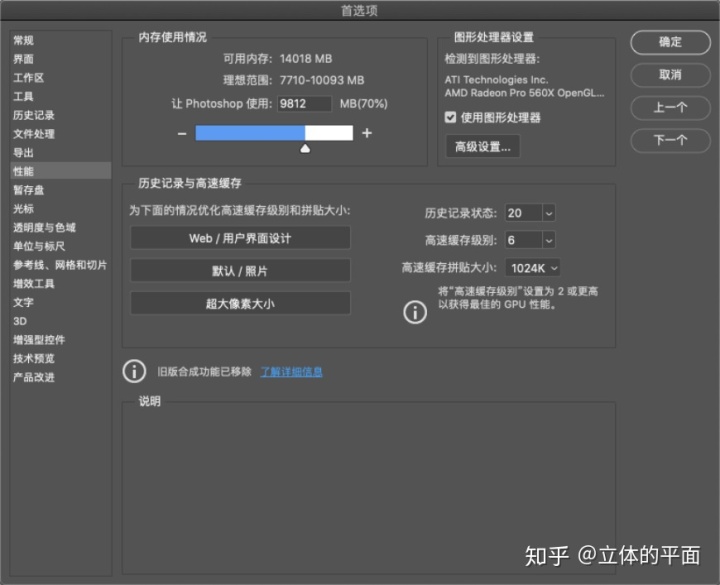Select 常规 in the sidebar
The width and height of the screenshot is (720, 585).
[60, 40]
